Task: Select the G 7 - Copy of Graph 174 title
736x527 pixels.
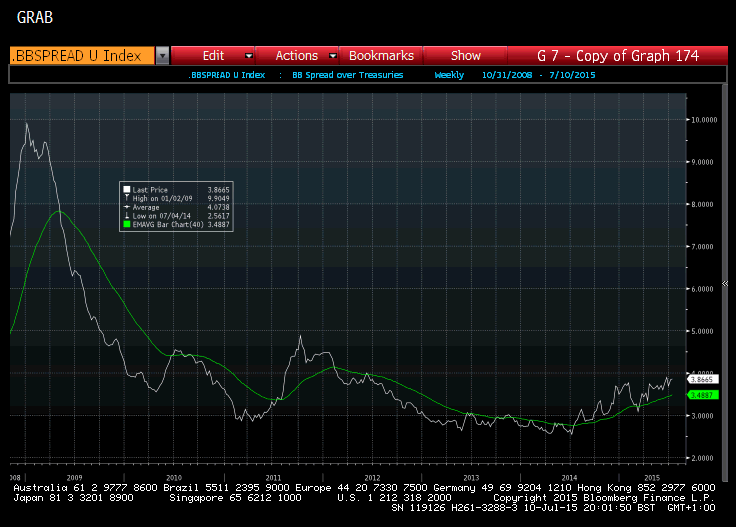Action: (617, 56)
